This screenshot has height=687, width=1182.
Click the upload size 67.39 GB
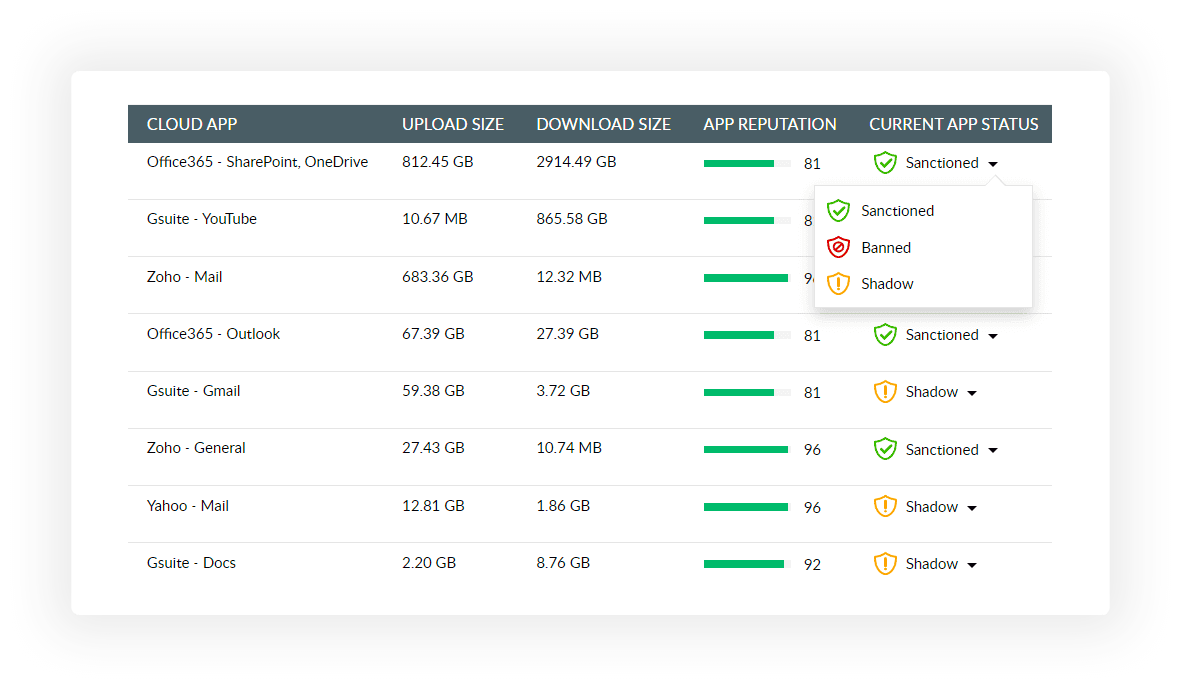(433, 334)
